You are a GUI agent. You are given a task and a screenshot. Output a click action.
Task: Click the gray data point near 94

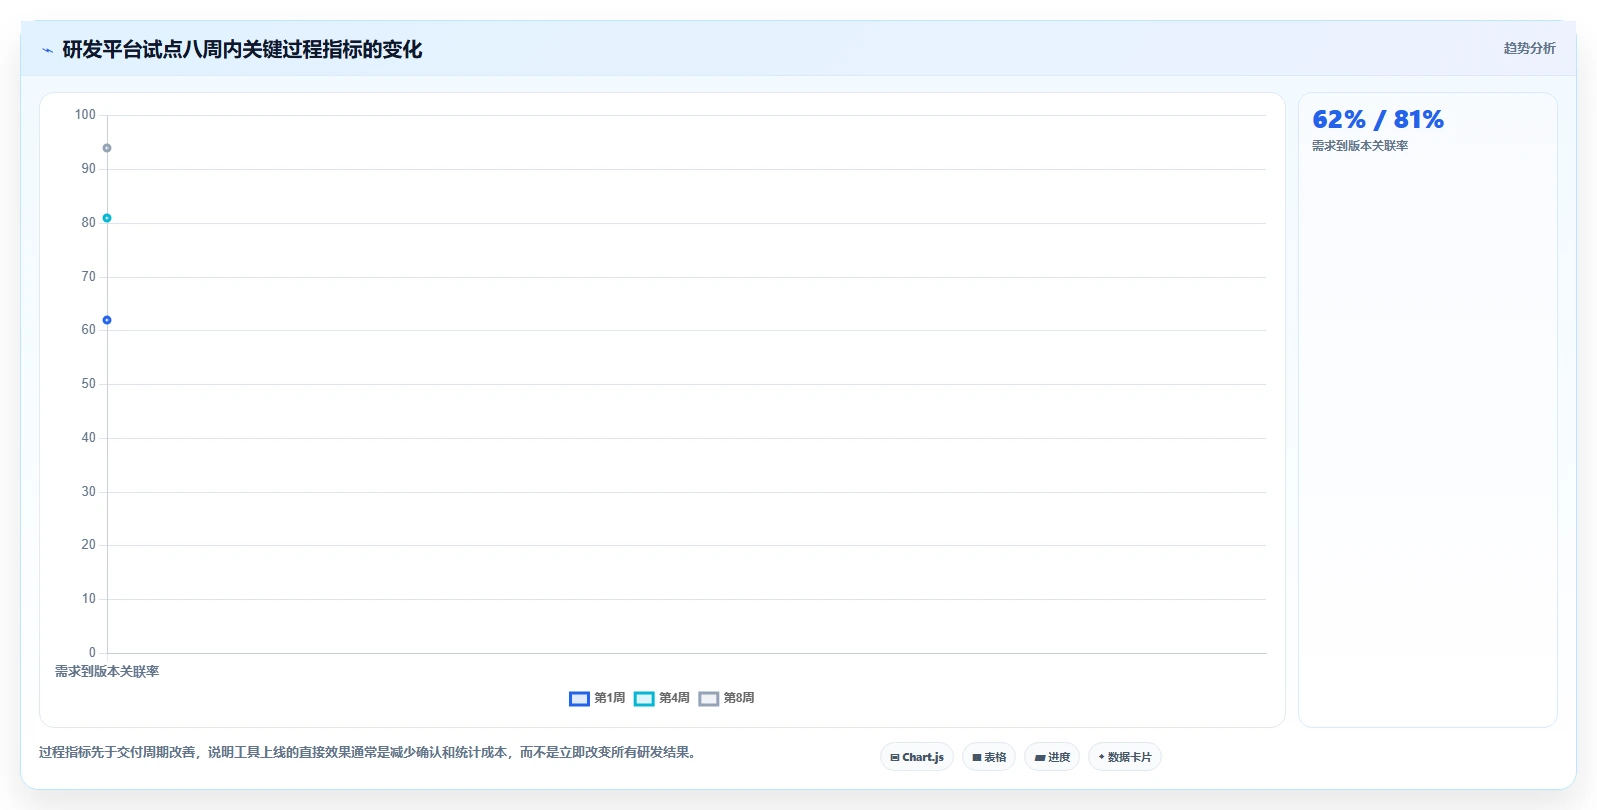(107, 148)
